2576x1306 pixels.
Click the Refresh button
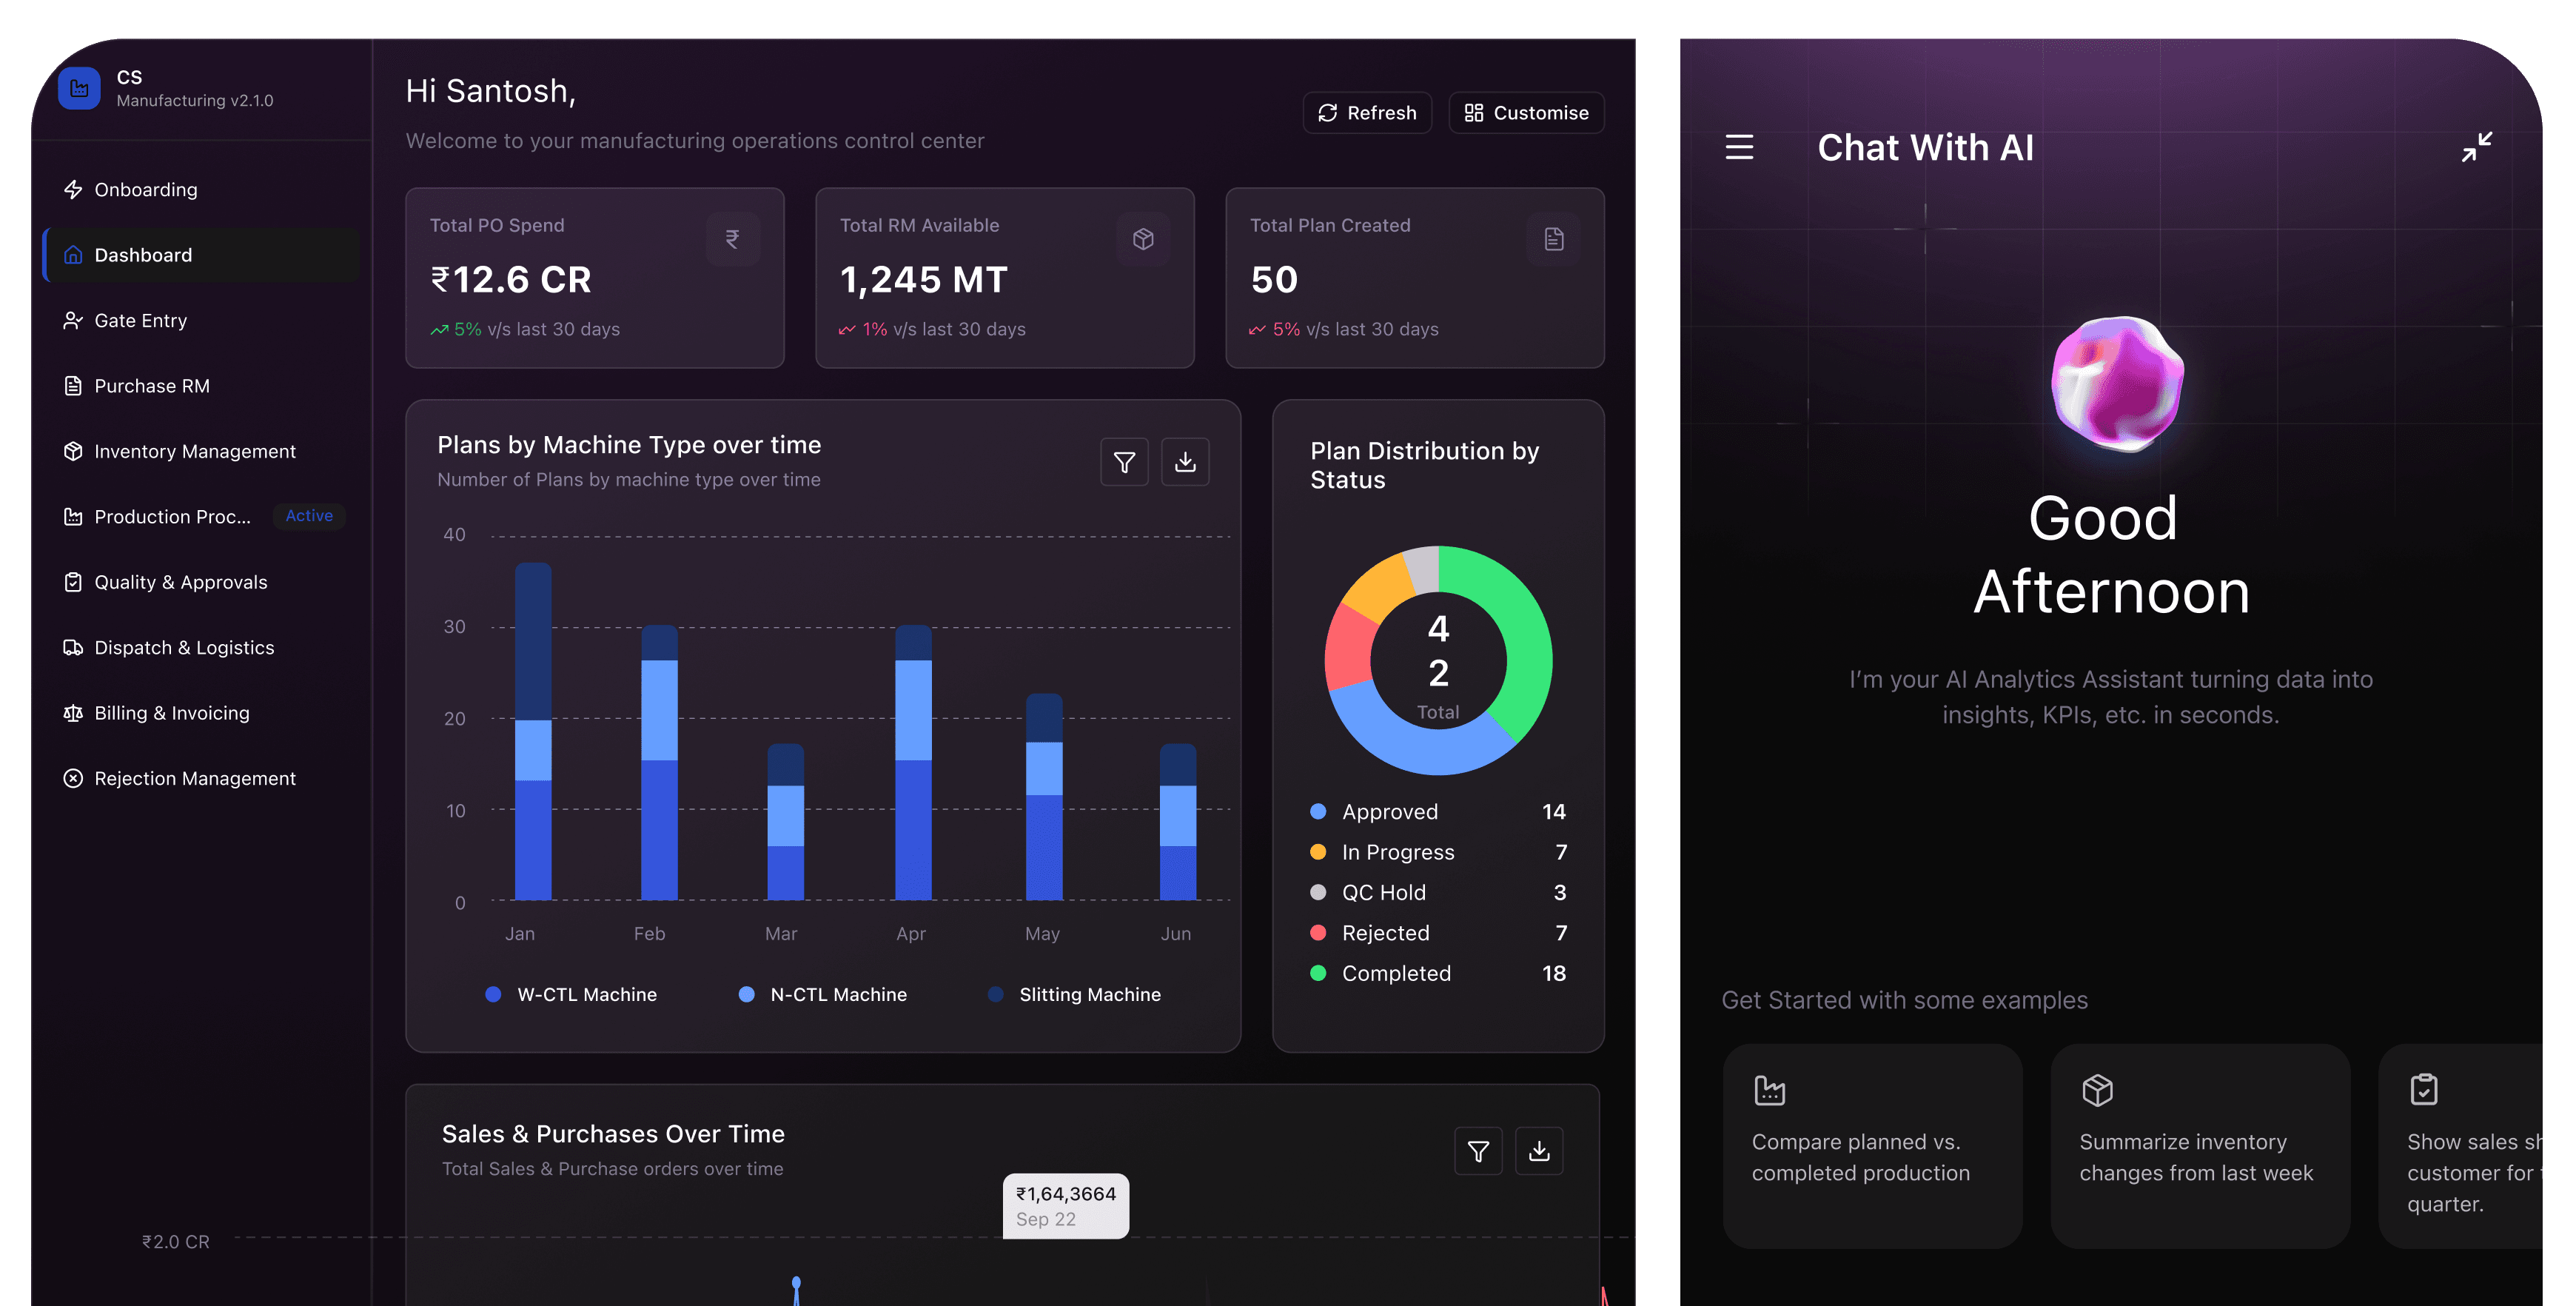(1367, 112)
